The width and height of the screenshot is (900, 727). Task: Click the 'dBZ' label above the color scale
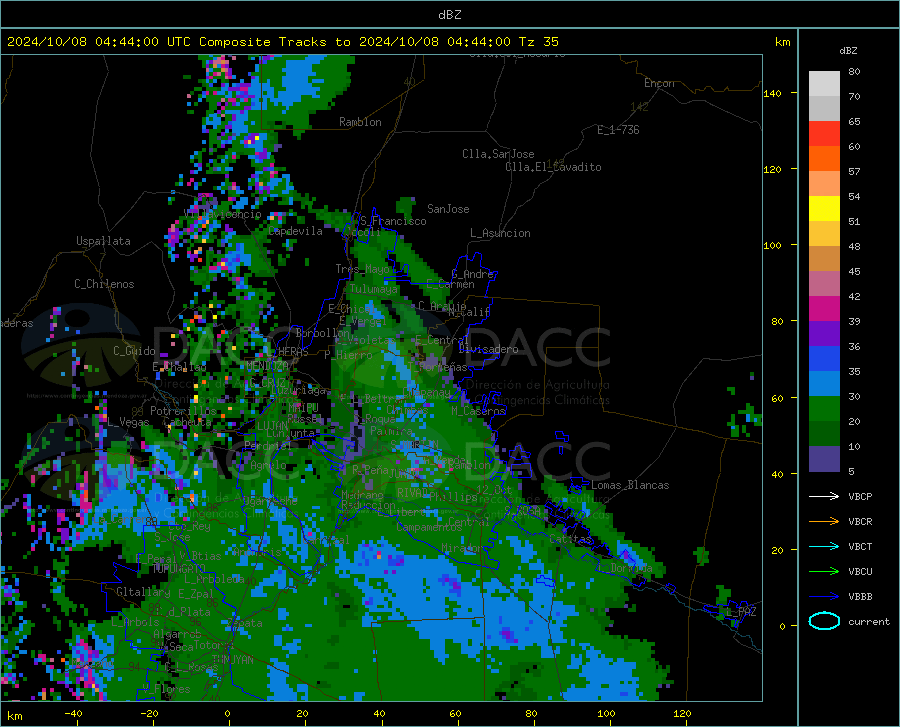pos(848,50)
